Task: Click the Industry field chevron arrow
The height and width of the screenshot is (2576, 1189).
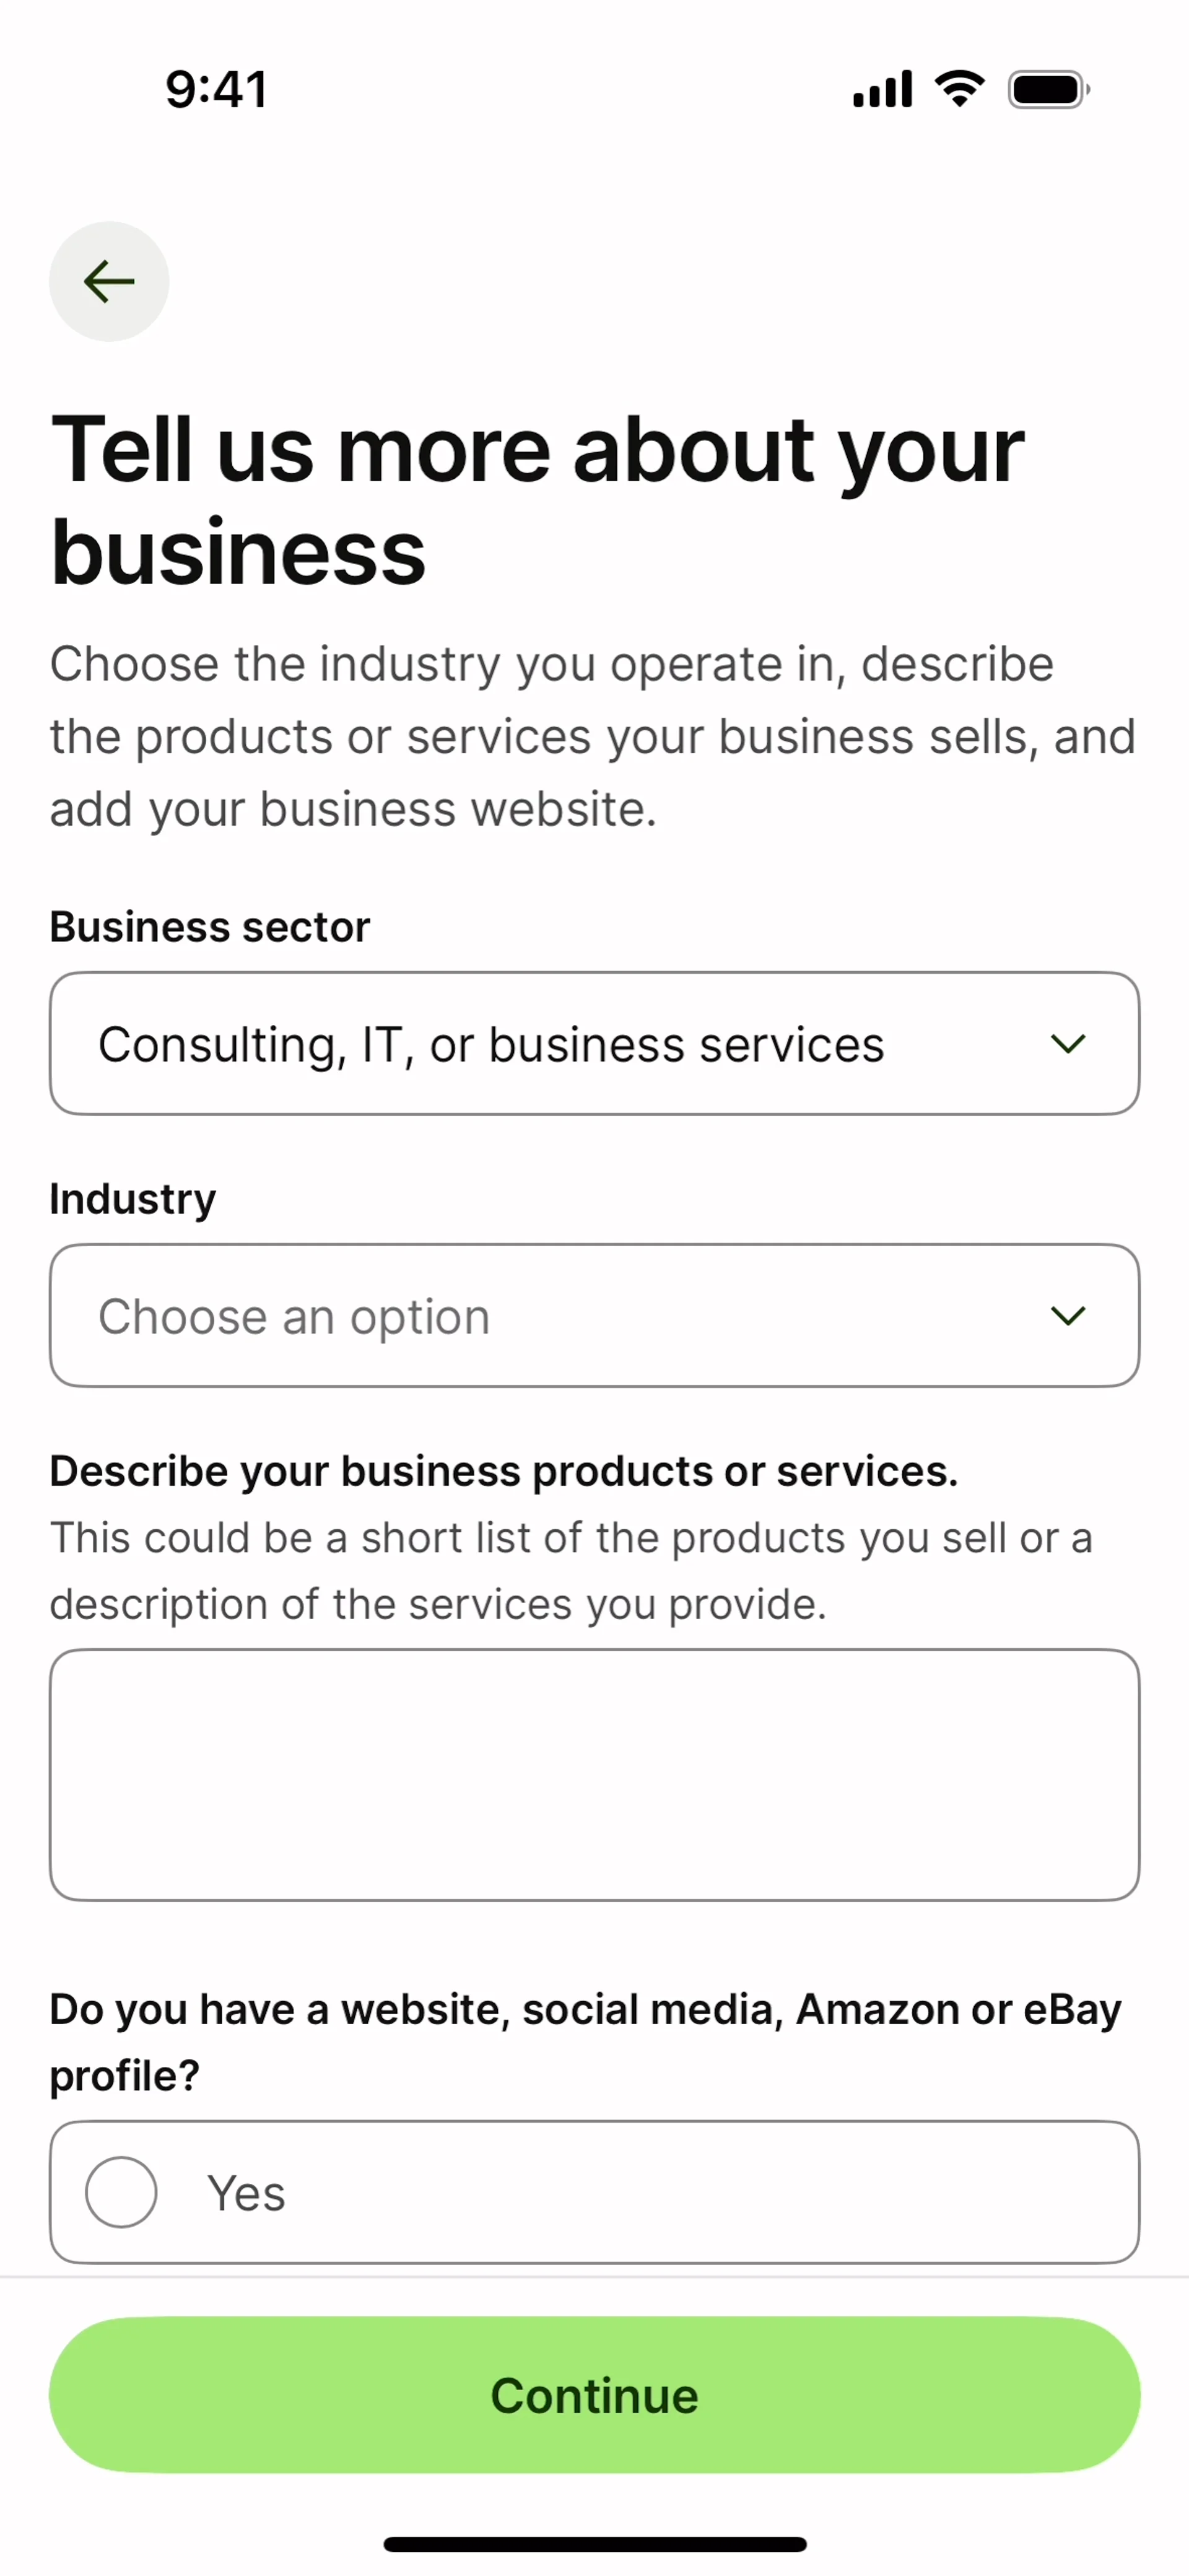Action: pos(1068,1316)
